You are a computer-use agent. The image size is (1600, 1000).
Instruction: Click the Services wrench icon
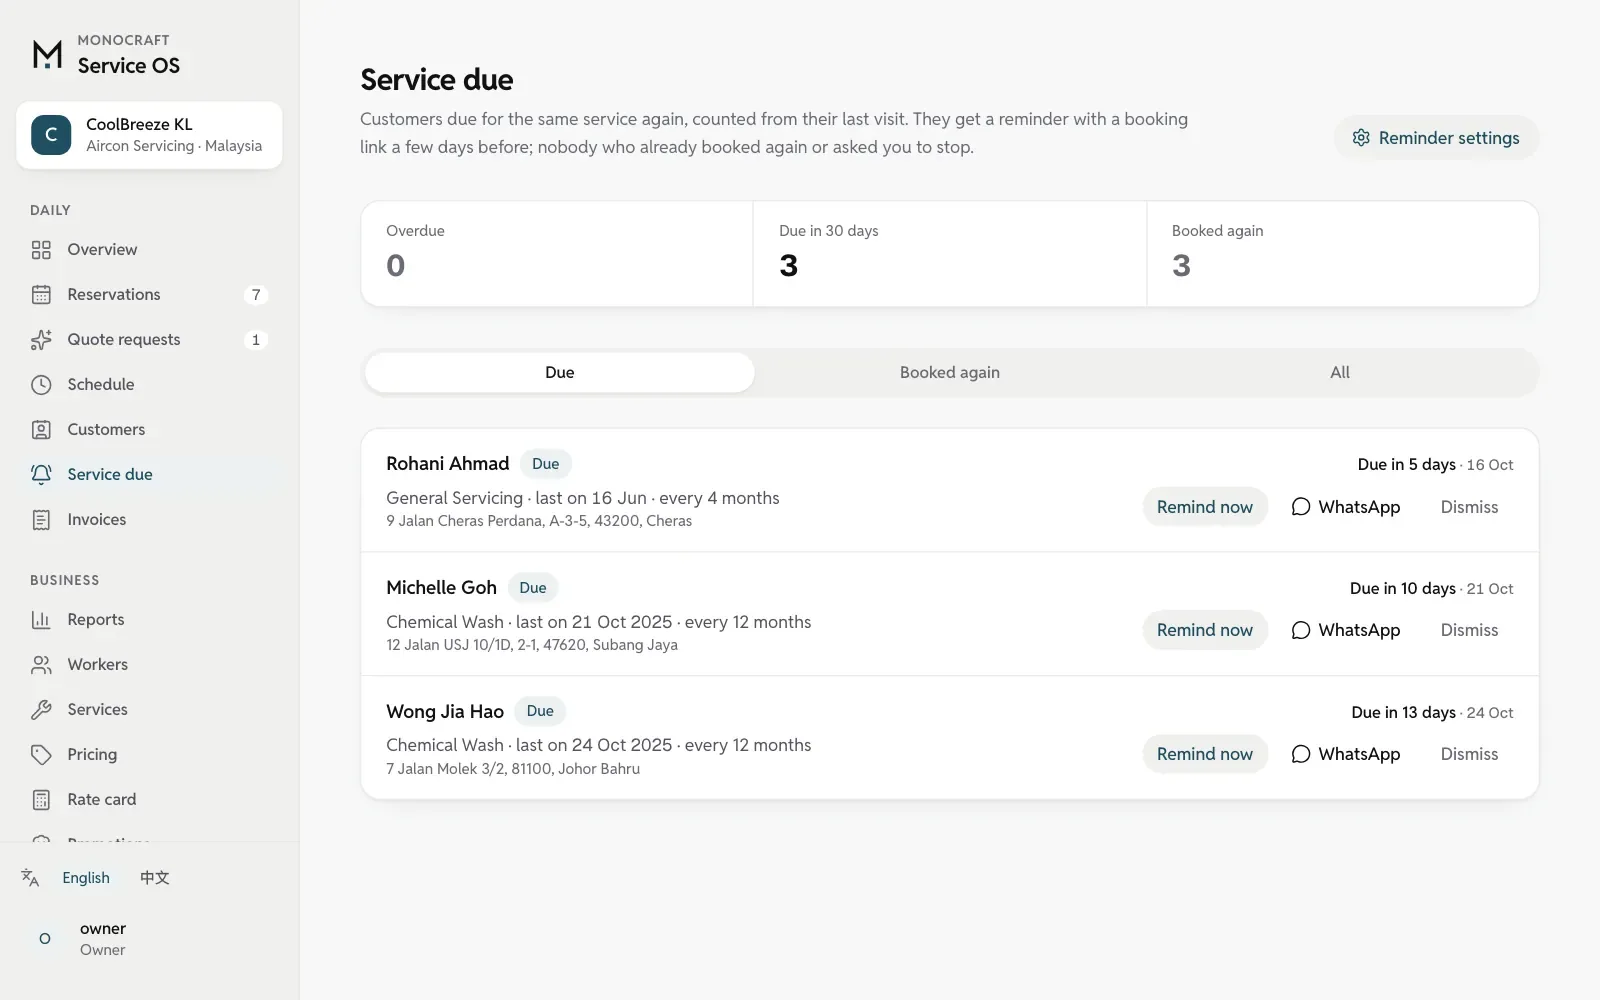coord(41,710)
